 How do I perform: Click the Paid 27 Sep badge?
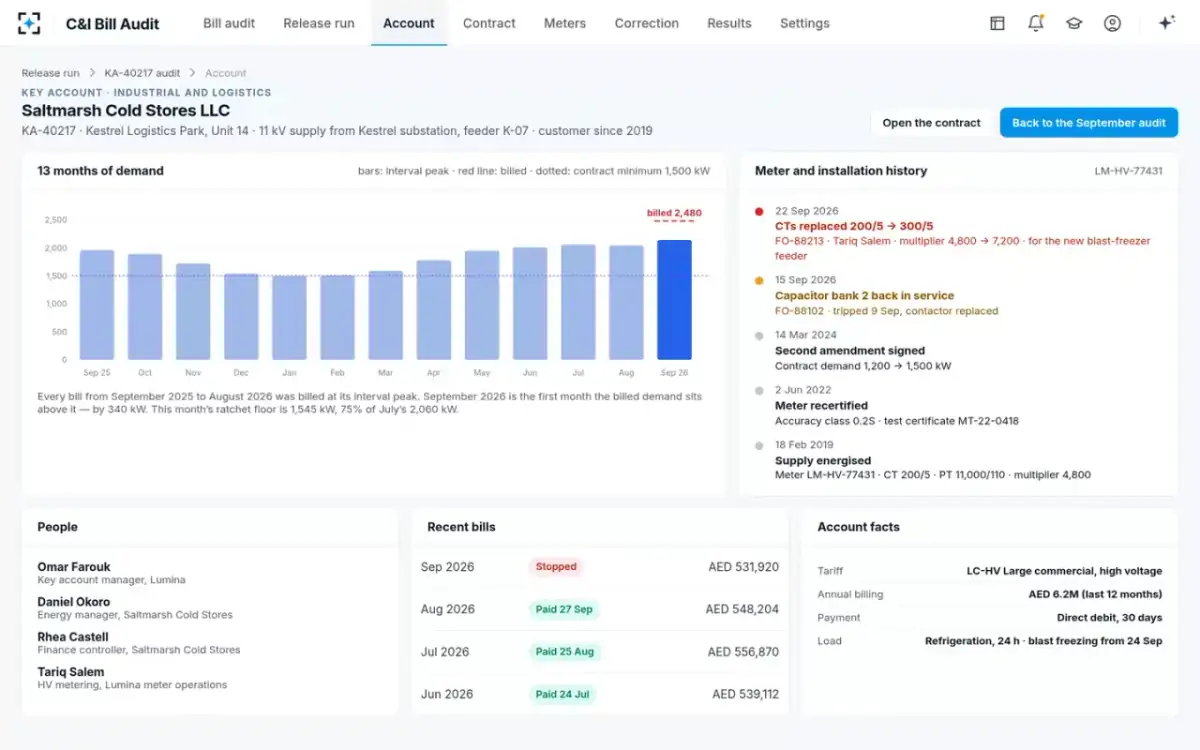point(564,609)
